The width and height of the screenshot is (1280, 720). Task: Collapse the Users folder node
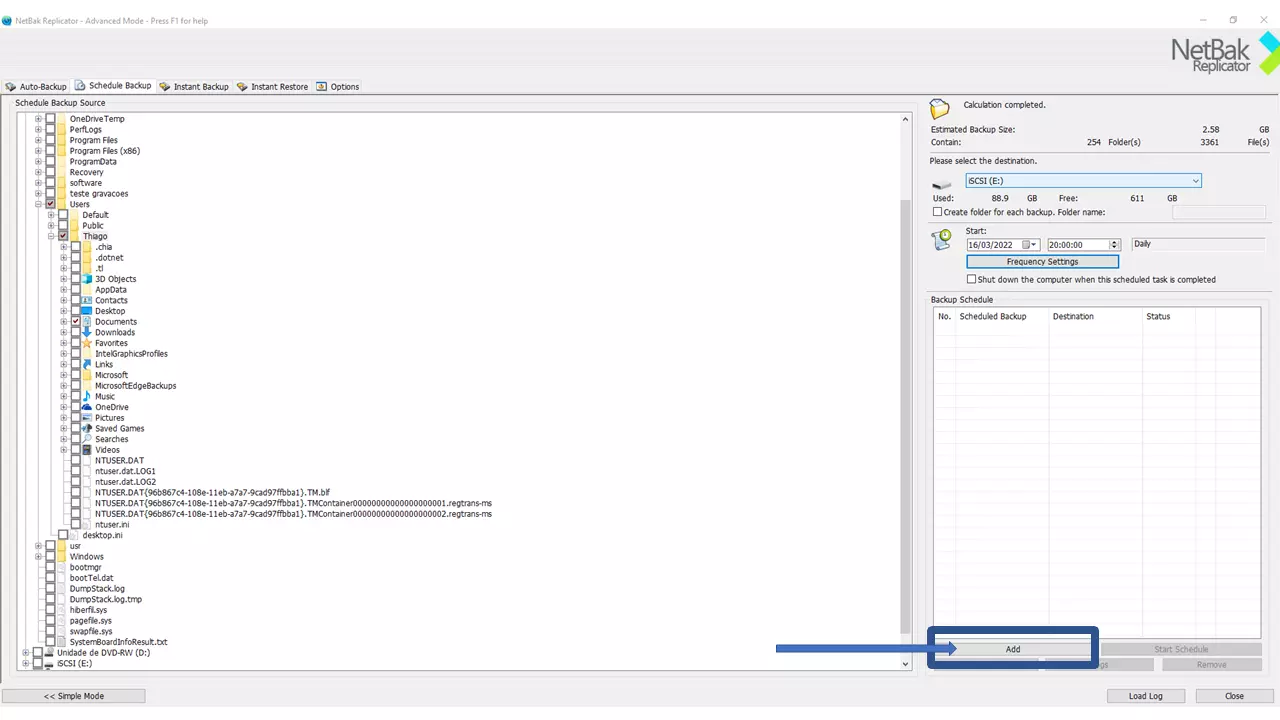point(38,204)
